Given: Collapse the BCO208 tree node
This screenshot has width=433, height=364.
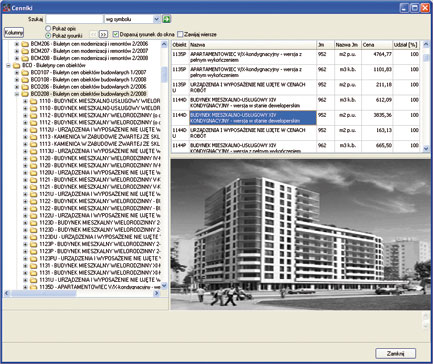Looking at the screenshot, I should point(17,94).
